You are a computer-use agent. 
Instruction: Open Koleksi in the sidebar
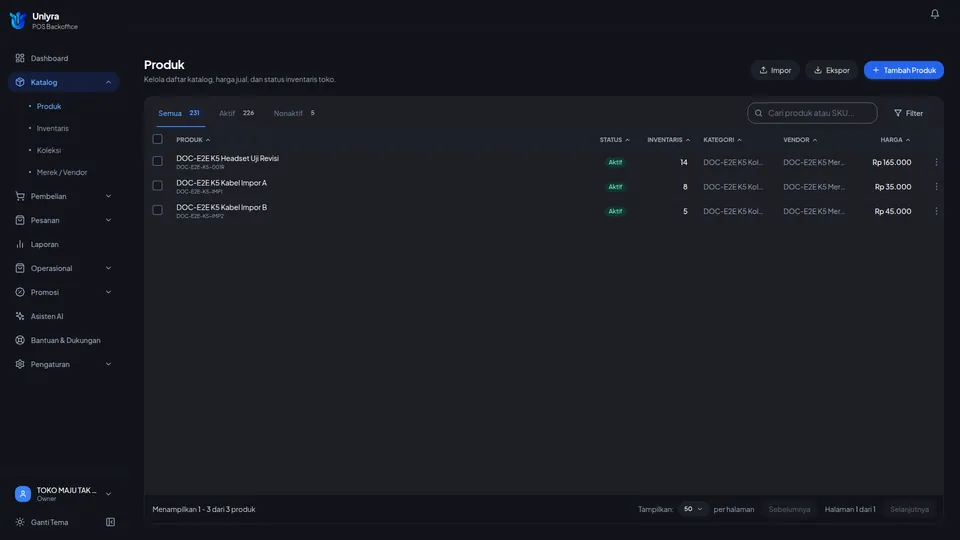[48, 150]
